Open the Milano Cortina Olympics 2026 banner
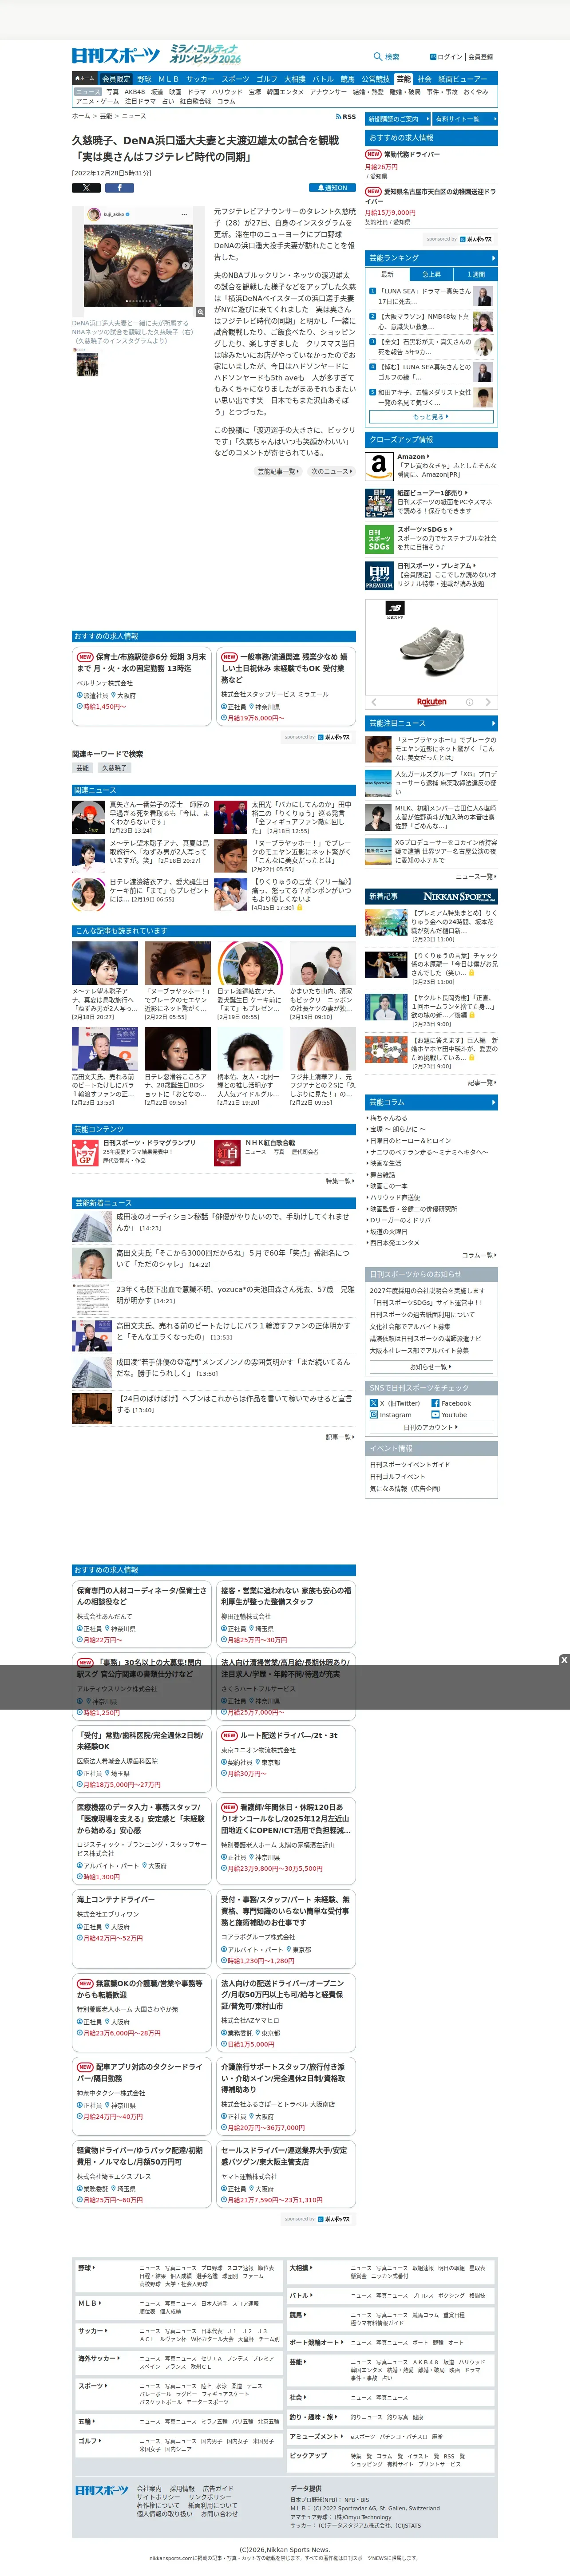This screenshot has width=570, height=2576. pyautogui.click(x=204, y=54)
